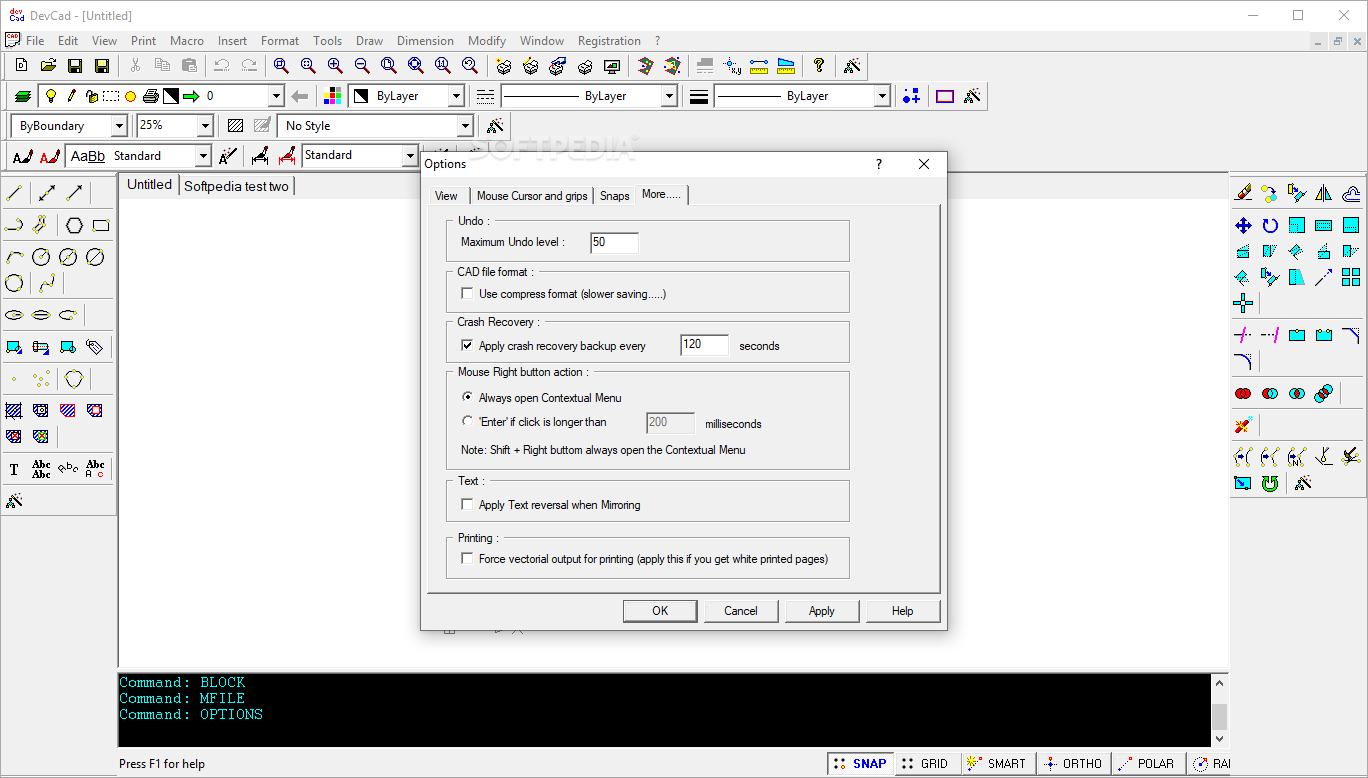The image size is (1368, 778).
Task: Click the Help button in Options dialog
Action: click(903, 611)
